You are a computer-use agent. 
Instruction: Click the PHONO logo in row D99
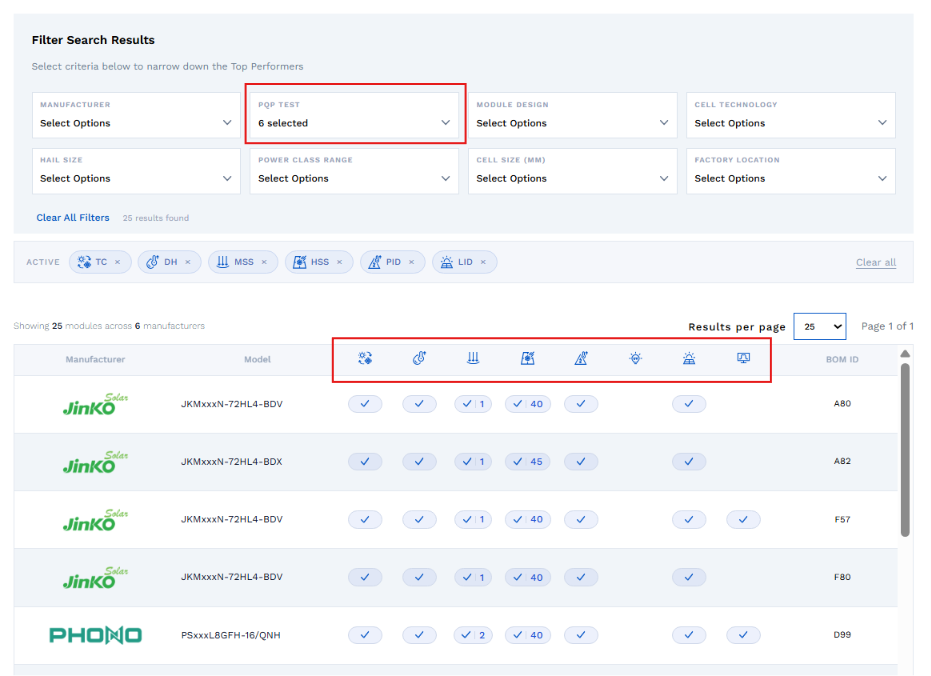click(95, 635)
